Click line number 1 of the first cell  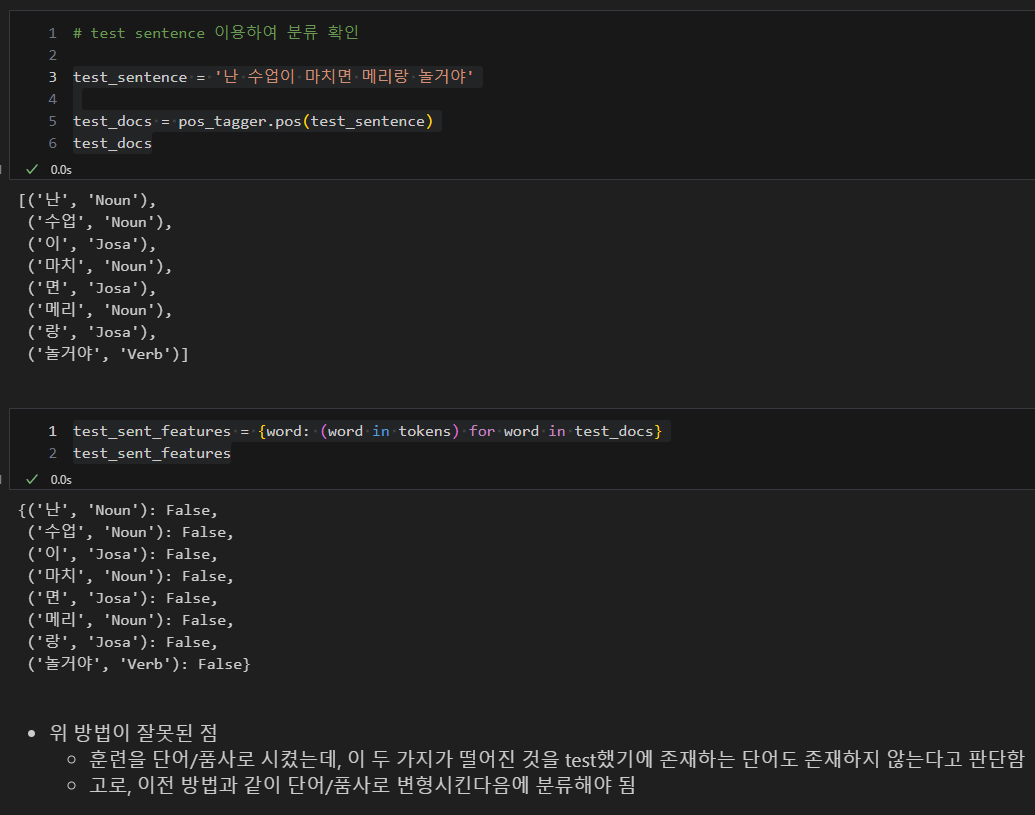click(53, 33)
